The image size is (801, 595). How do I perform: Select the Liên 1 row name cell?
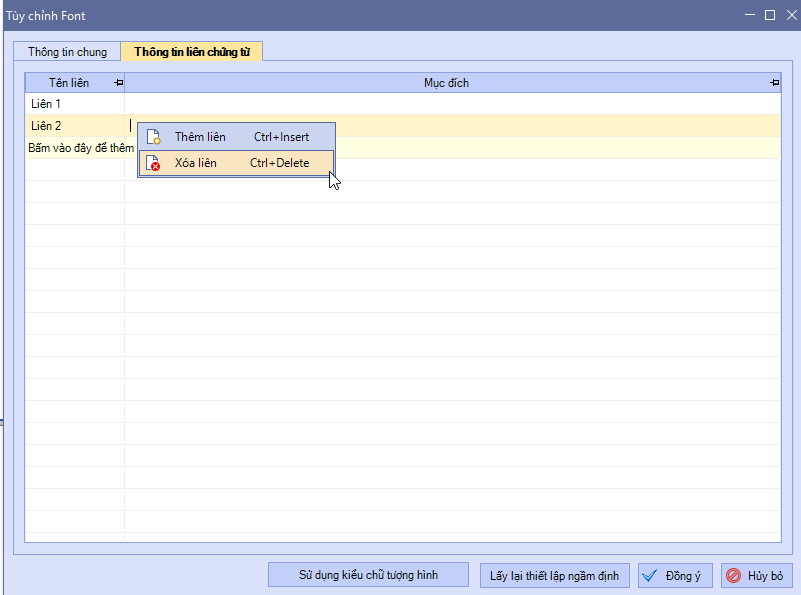click(x=74, y=104)
